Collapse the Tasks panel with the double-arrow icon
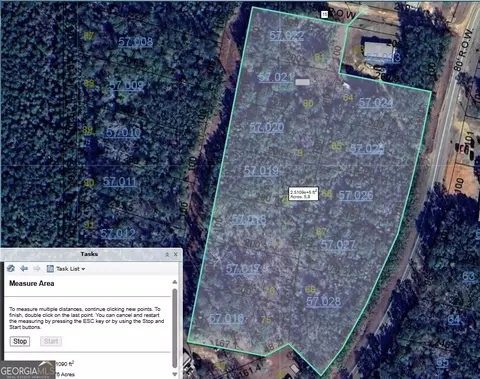The width and height of the screenshot is (480, 379). pyautogui.click(x=167, y=255)
